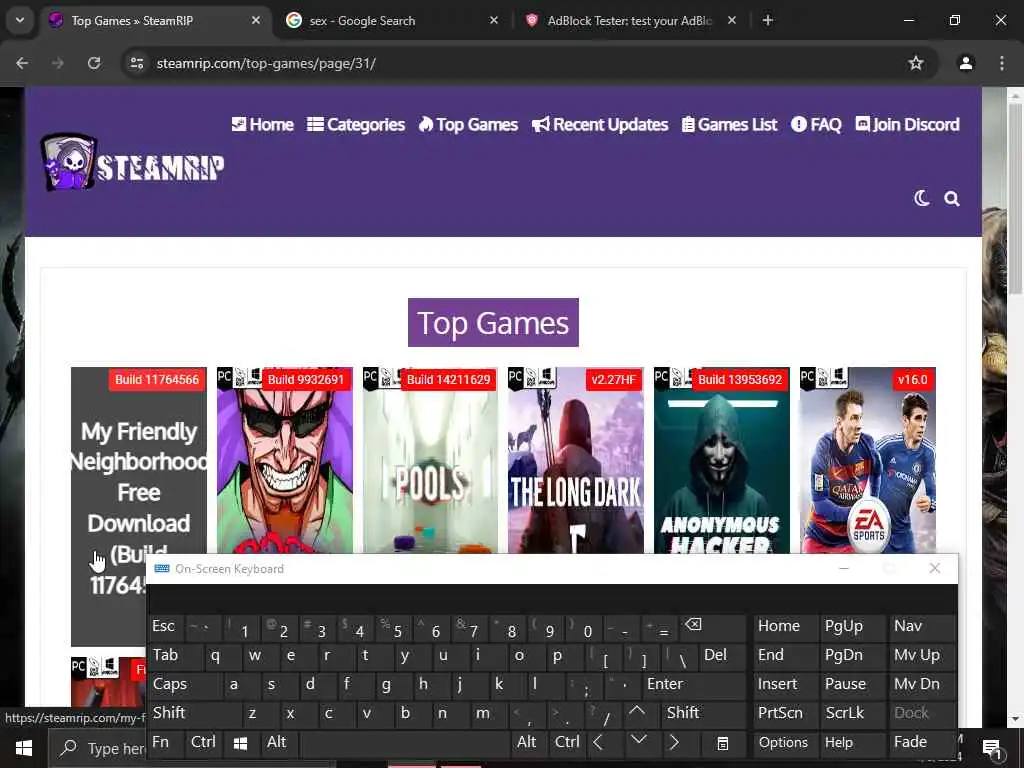This screenshot has height=768, width=1024.
Task: Click the Tab key on On-Screen Keyboard
Action: (175, 655)
